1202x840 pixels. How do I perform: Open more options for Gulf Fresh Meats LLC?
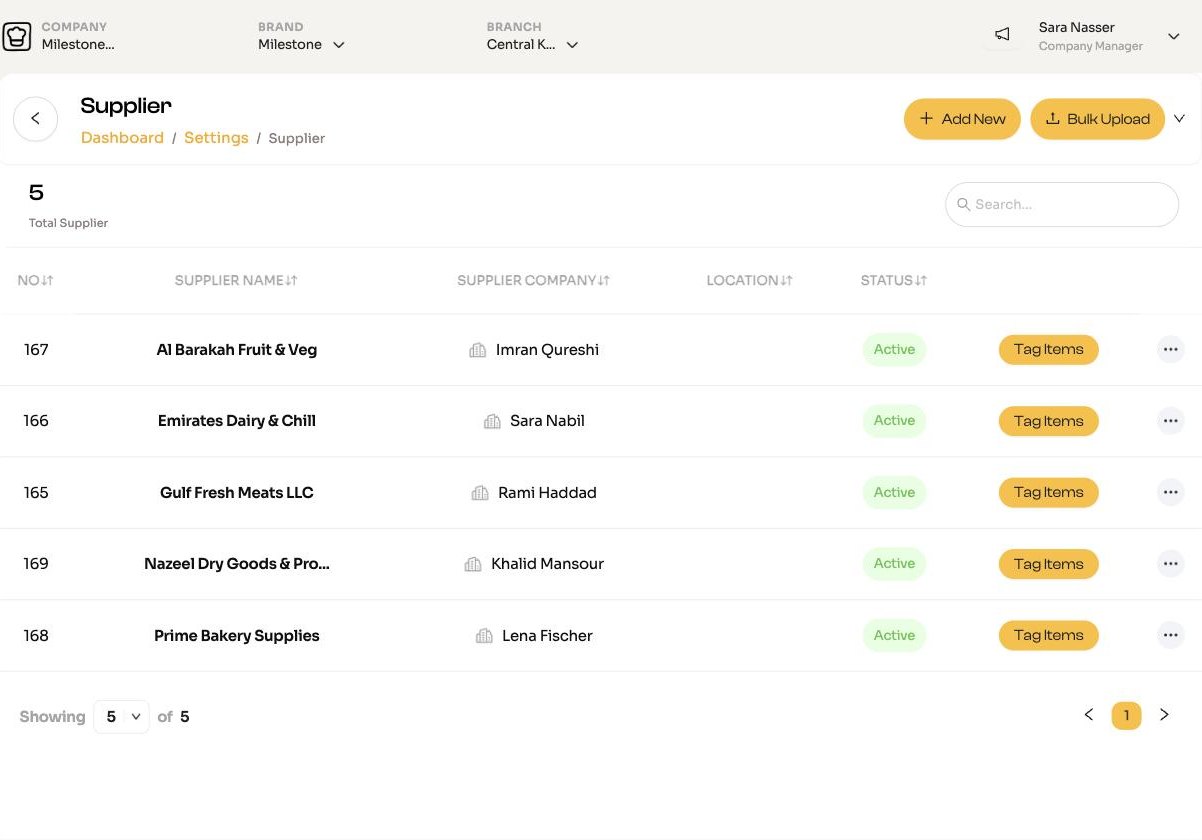pyautogui.click(x=1170, y=492)
